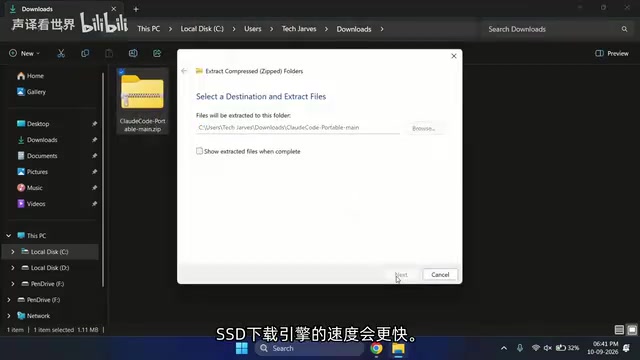Open the chevron after Users breadcrumb
The image size is (640, 360).
[x=271, y=29]
